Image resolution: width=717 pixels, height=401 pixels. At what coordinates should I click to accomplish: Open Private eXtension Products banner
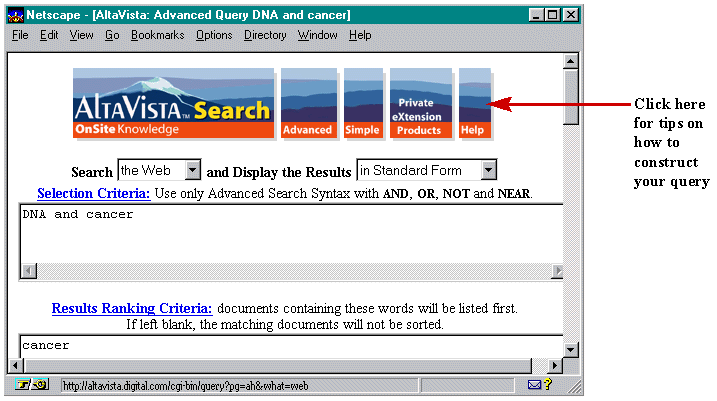click(x=420, y=104)
